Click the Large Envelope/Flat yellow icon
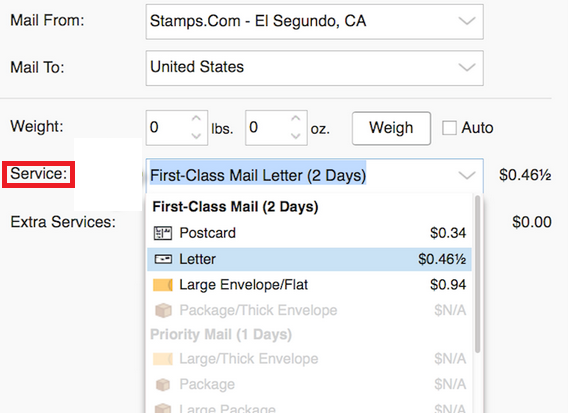The height and width of the screenshot is (413, 568). [163, 285]
